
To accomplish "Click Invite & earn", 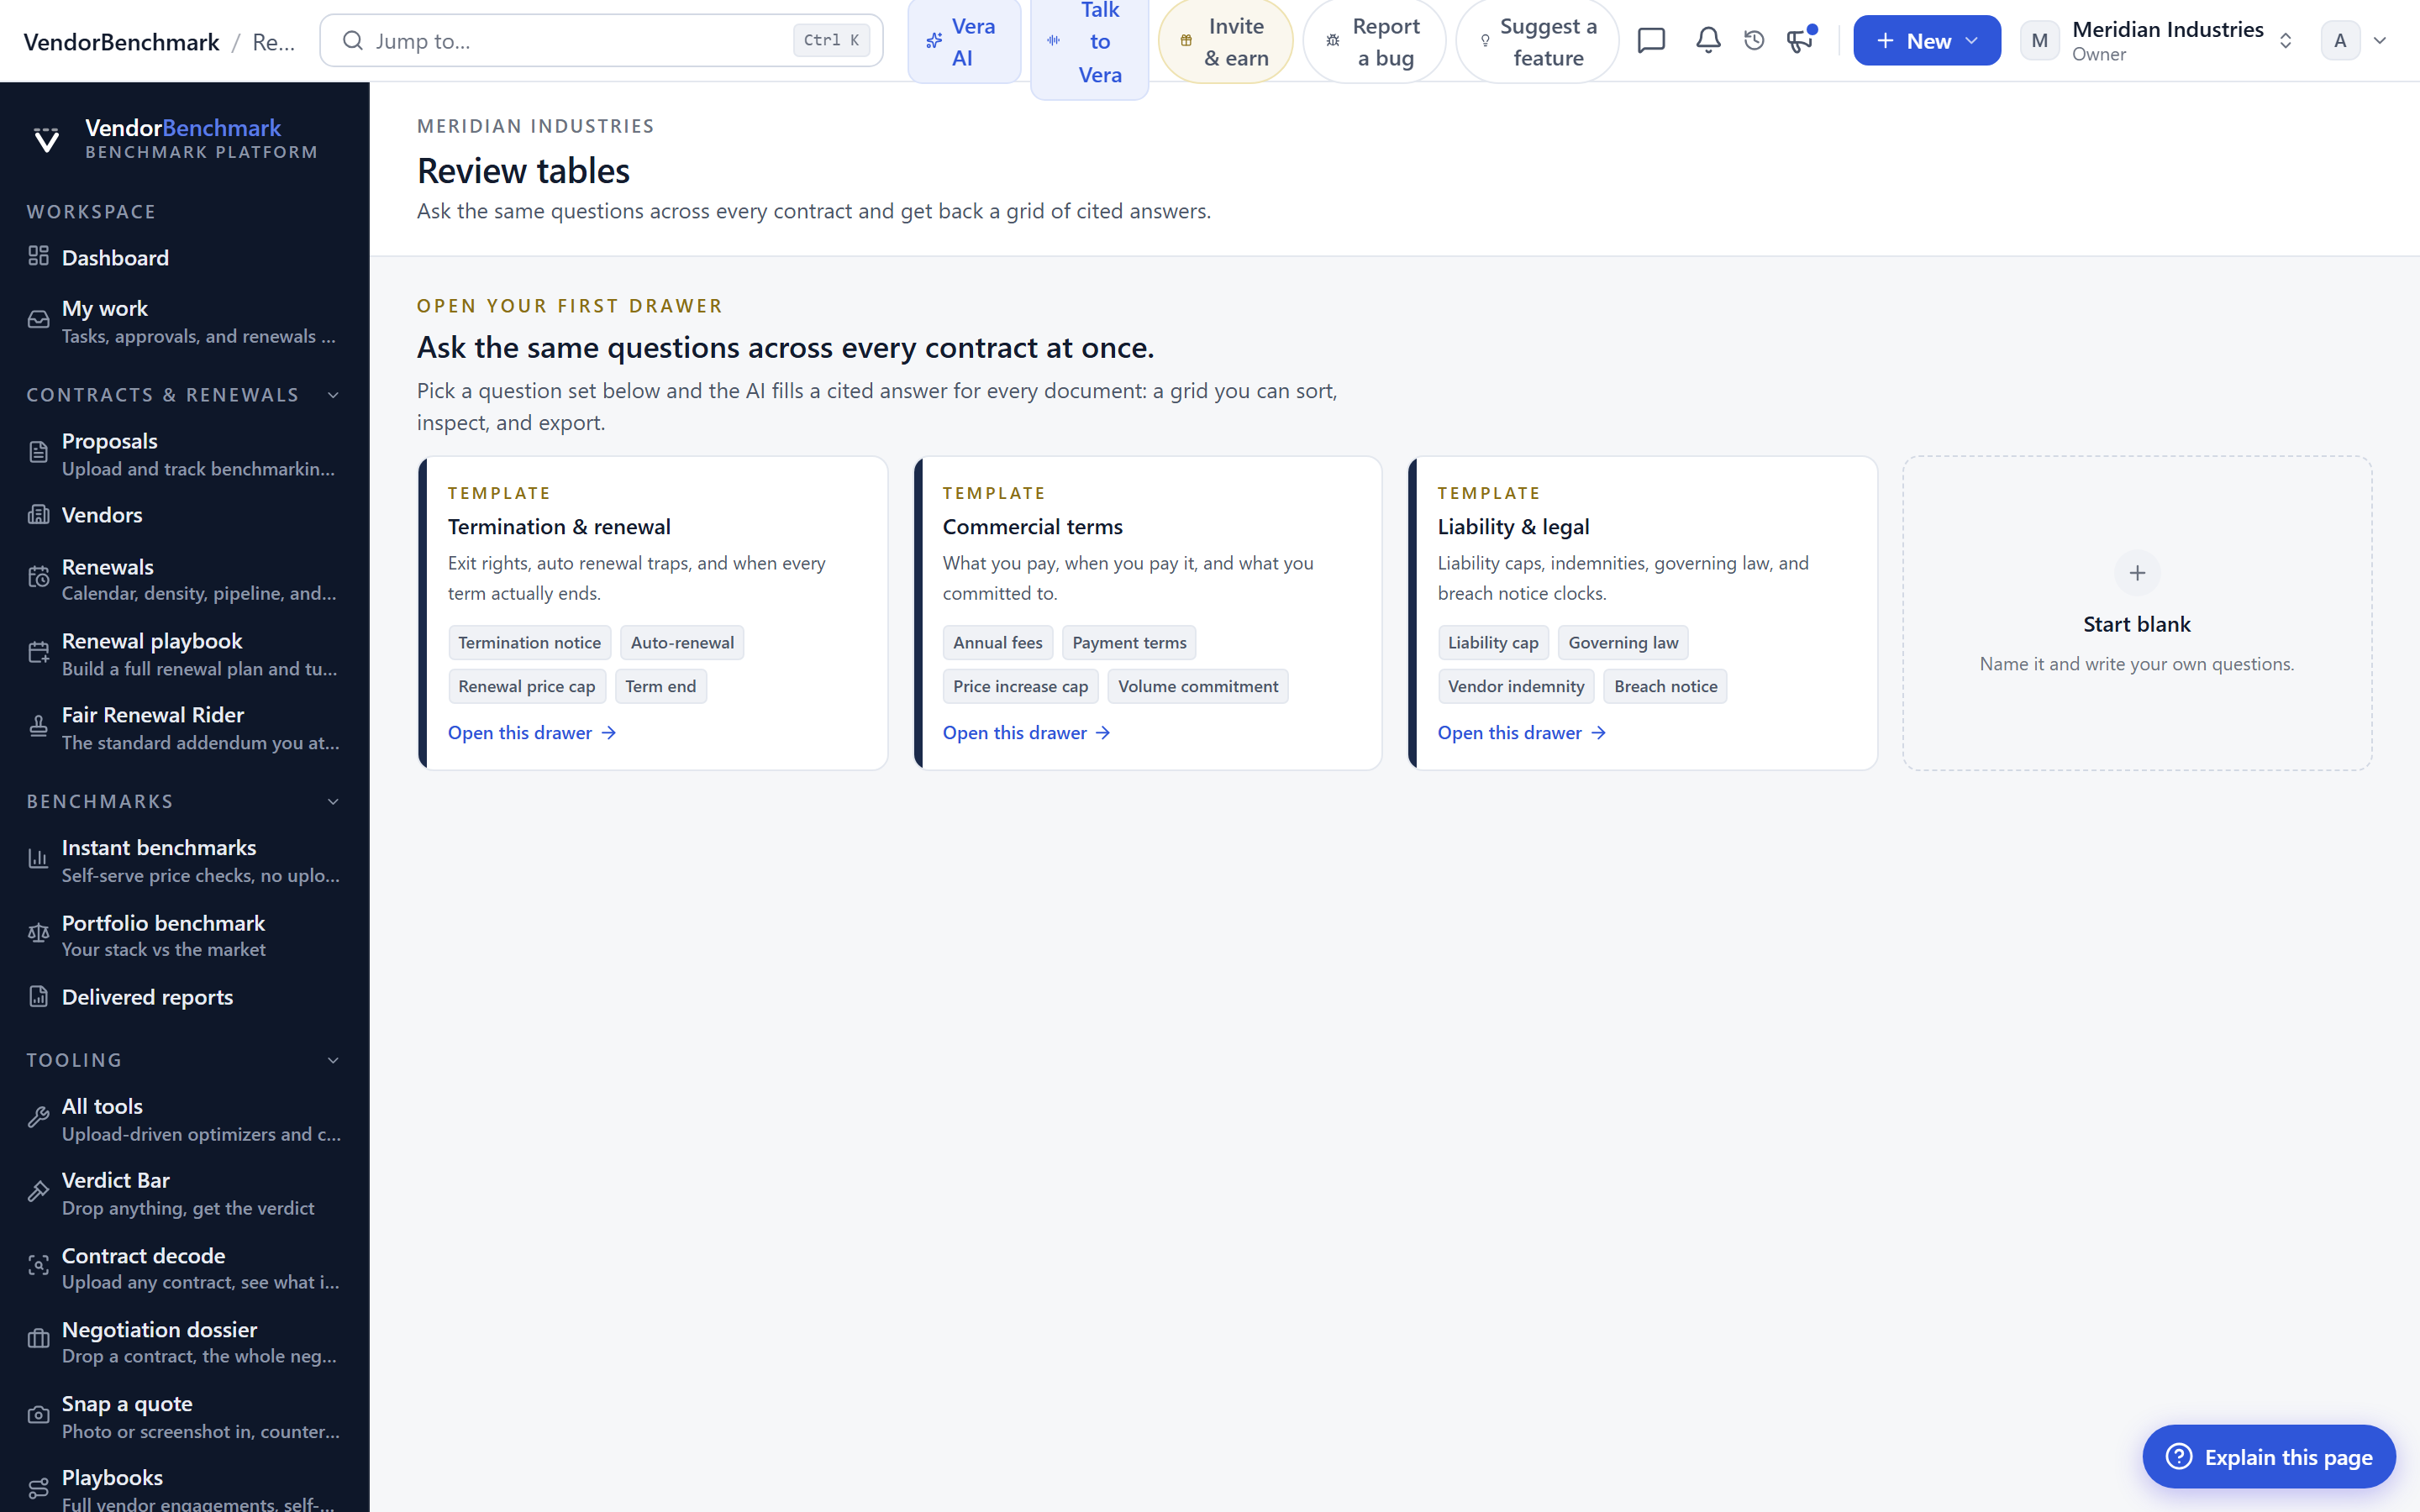I will [1225, 41].
